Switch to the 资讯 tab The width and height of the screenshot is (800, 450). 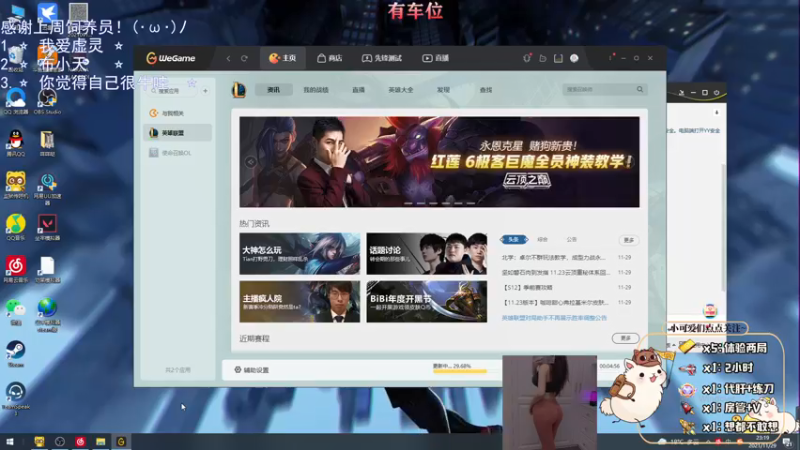pos(273,90)
